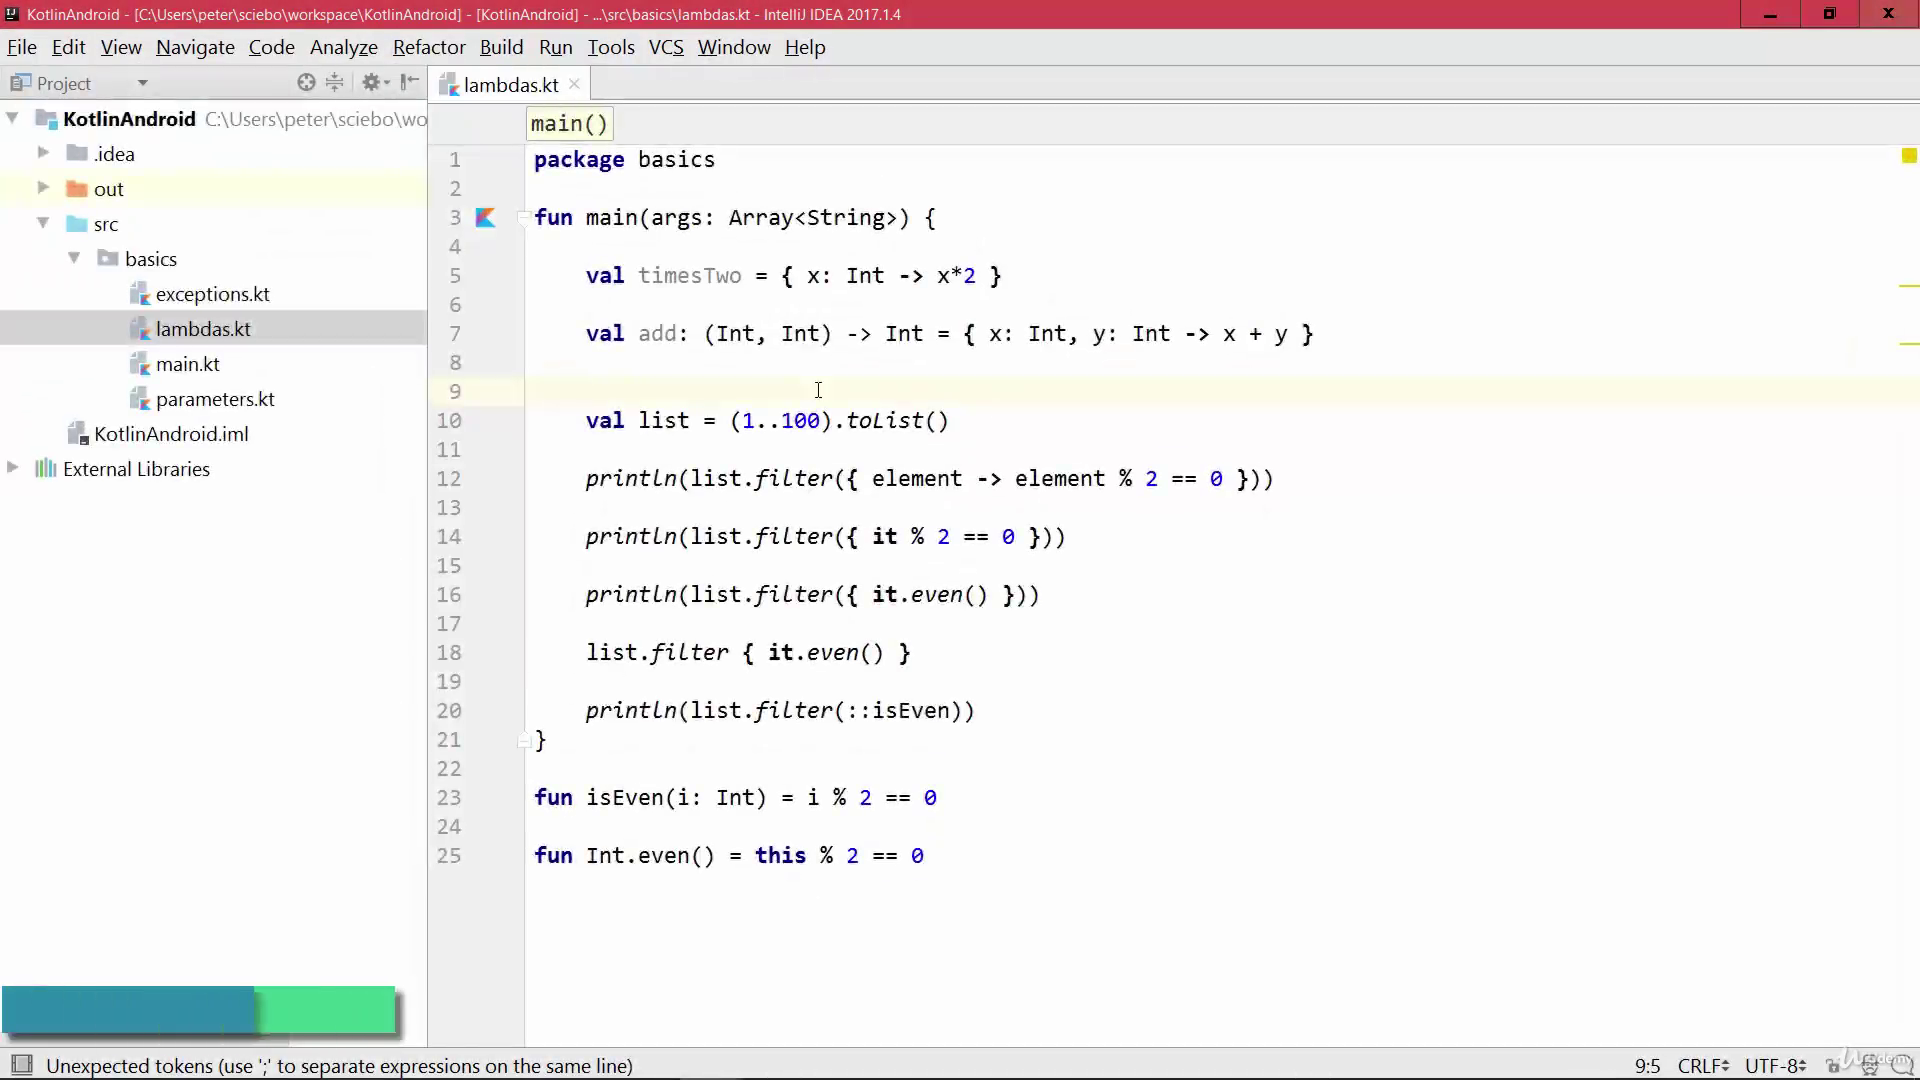
Task: Fold the main function at line 3
Action: click(523, 217)
